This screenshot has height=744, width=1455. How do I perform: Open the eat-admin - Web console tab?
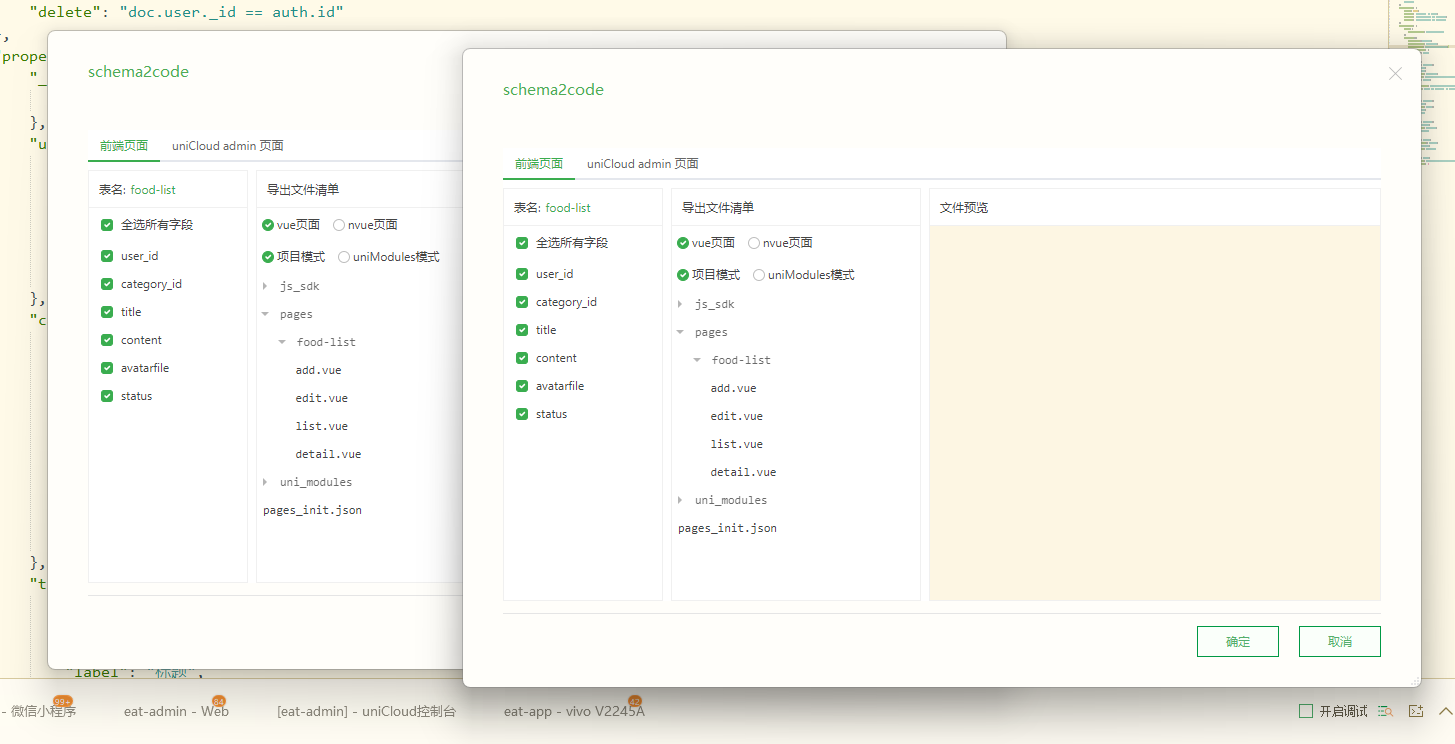pyautogui.click(x=176, y=711)
